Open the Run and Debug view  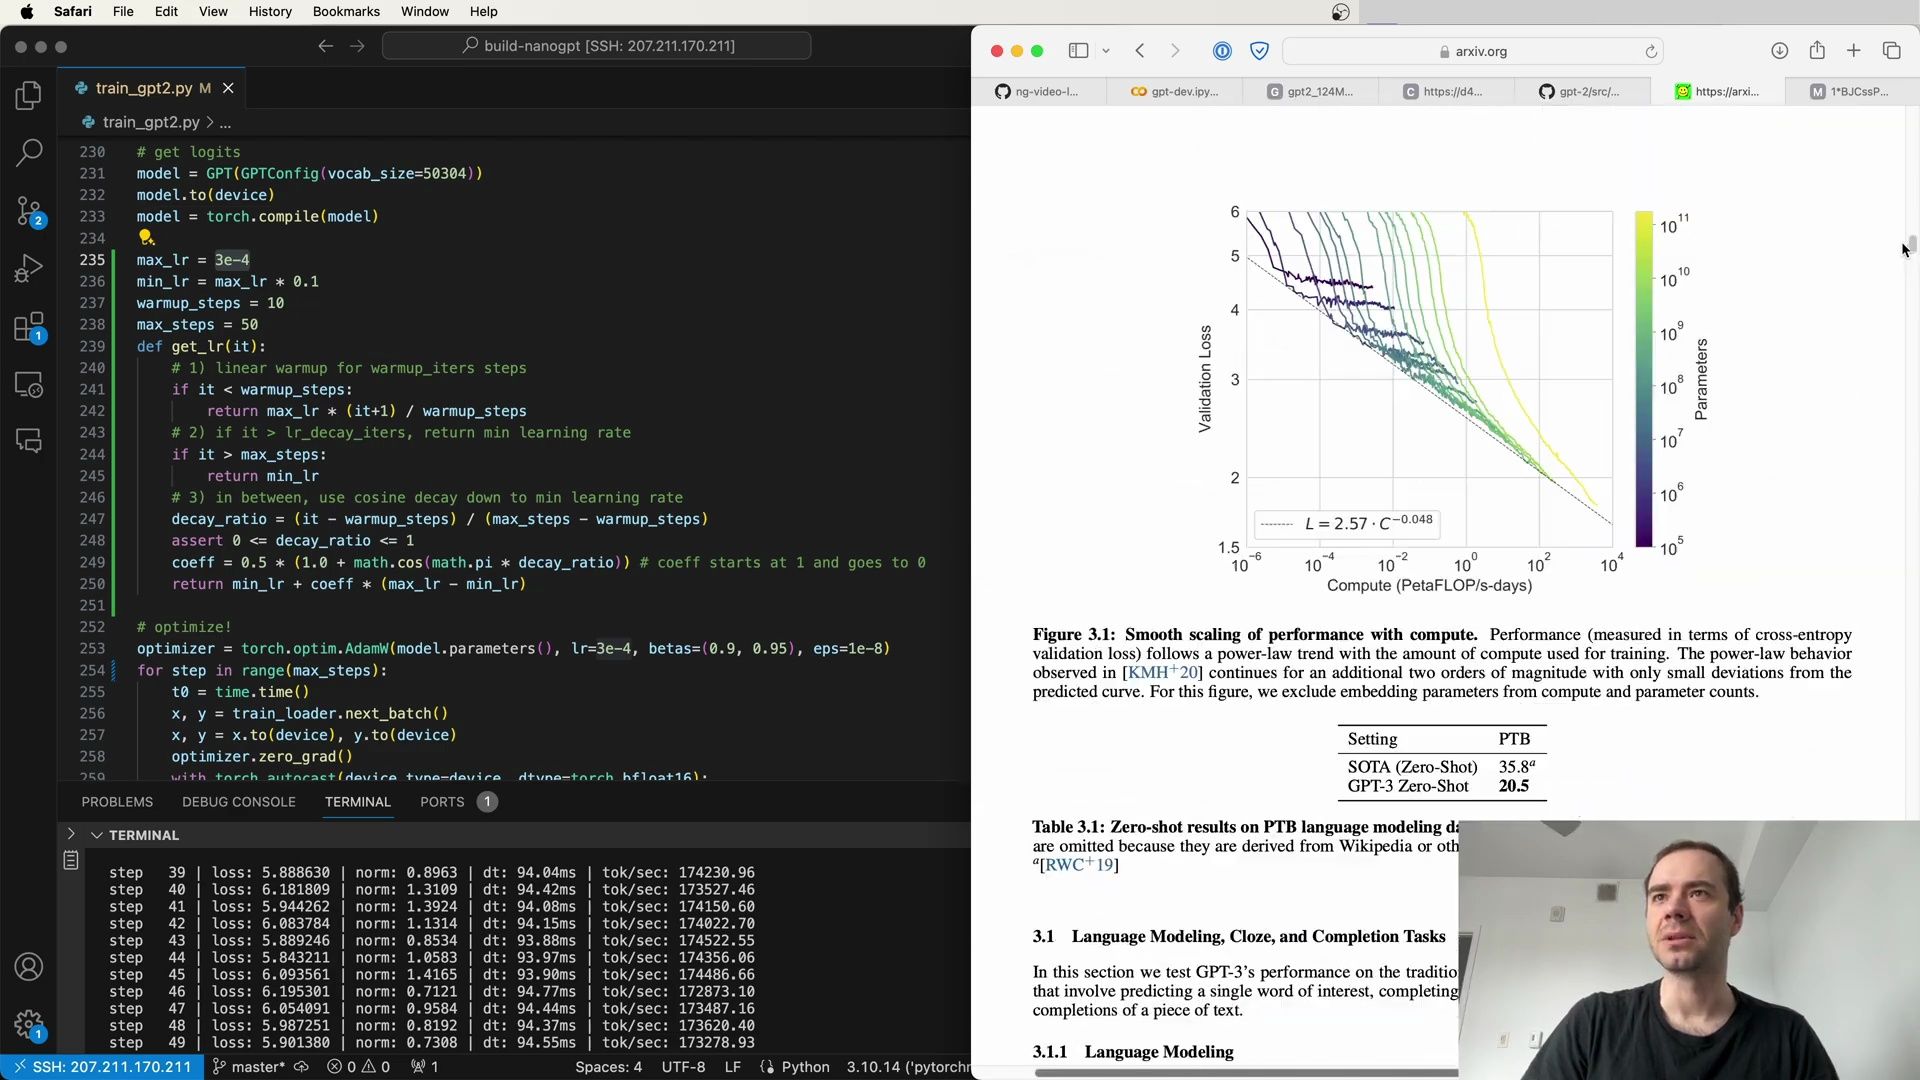coord(29,269)
